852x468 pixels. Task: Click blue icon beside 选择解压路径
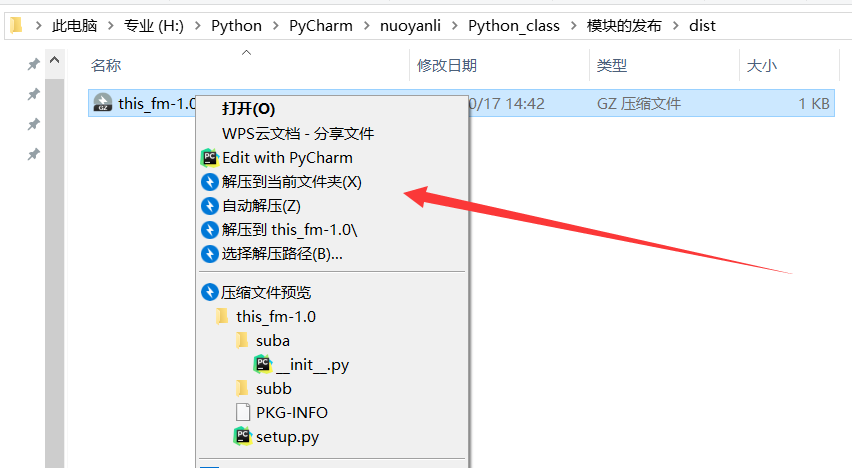[x=209, y=253]
